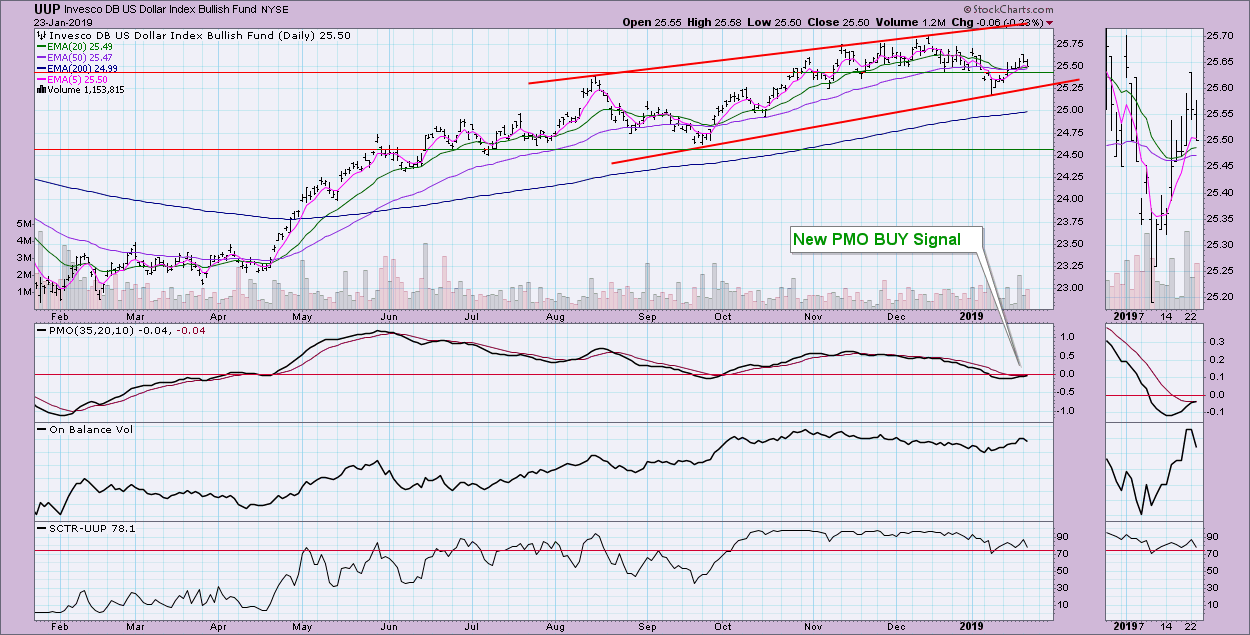The width and height of the screenshot is (1250, 635).
Task: Click the purple EMA(50) line swatch
Action: pos(40,56)
